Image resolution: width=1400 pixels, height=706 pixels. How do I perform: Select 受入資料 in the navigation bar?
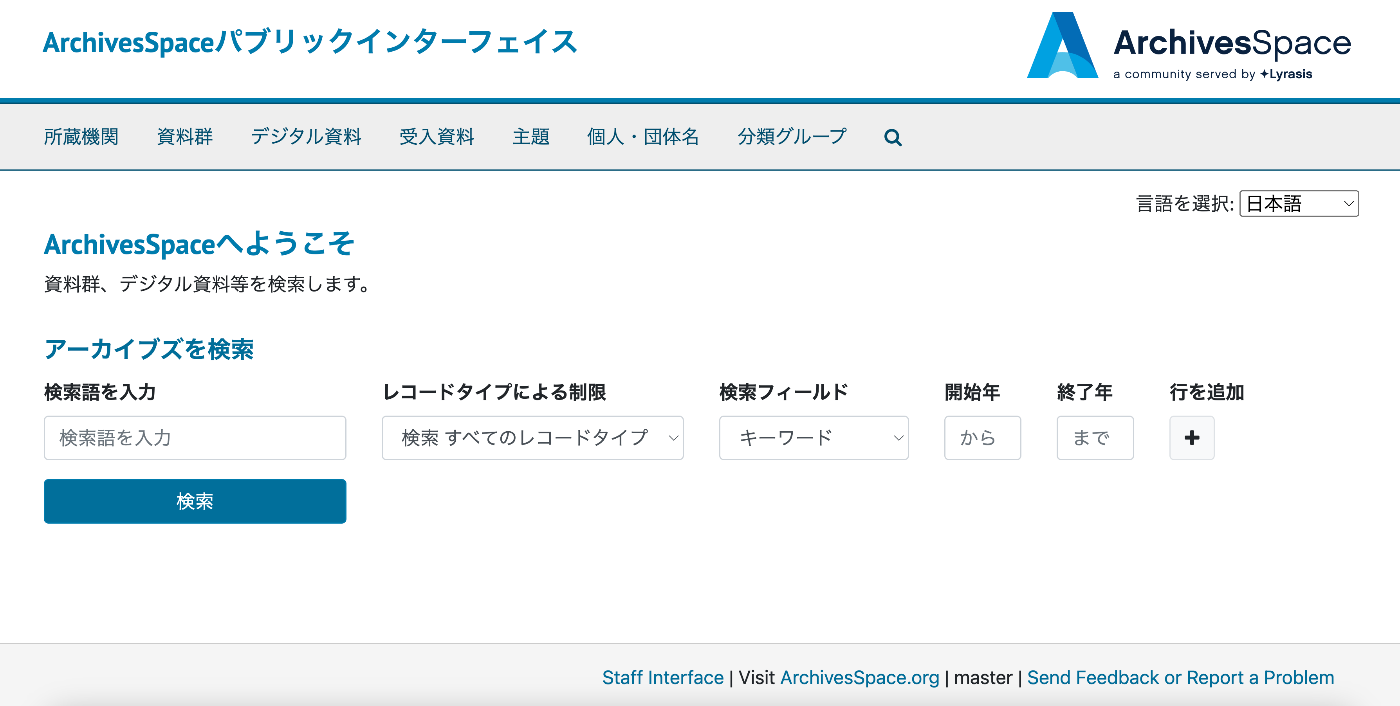437,137
